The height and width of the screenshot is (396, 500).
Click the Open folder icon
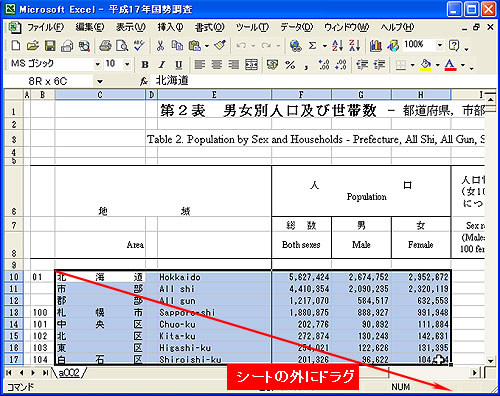tap(33, 45)
